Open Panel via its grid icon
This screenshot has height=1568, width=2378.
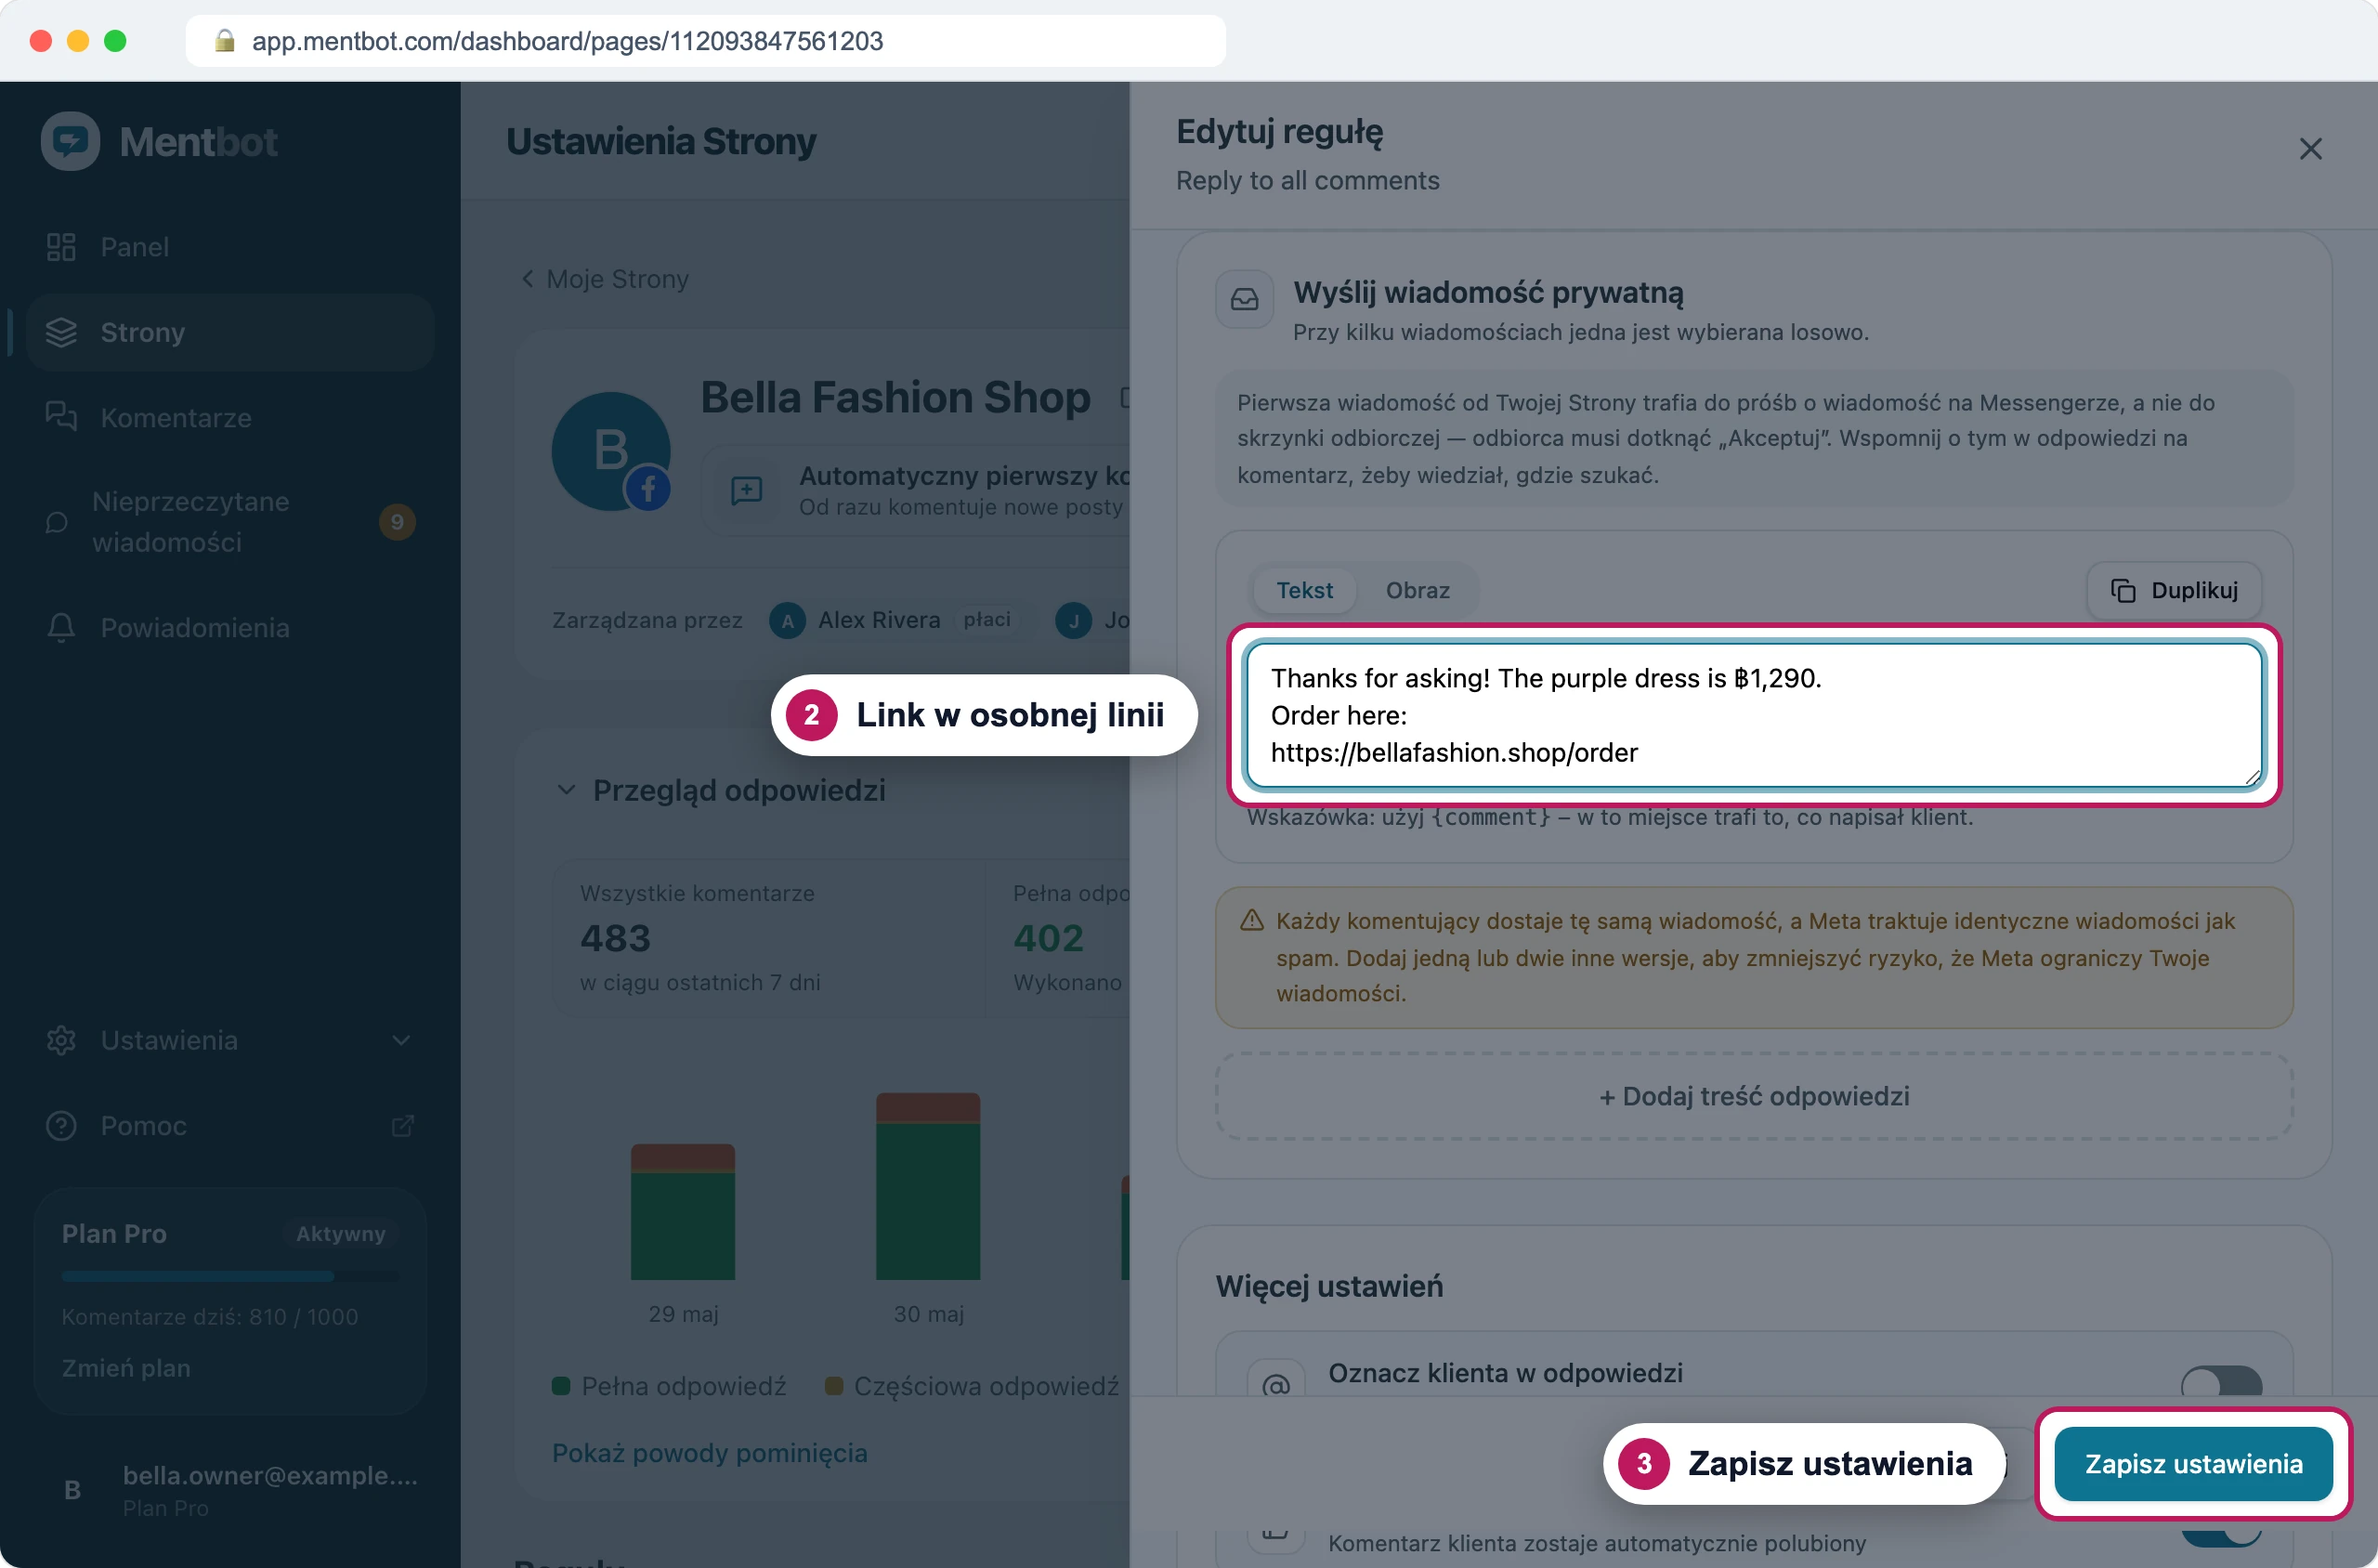(x=61, y=247)
